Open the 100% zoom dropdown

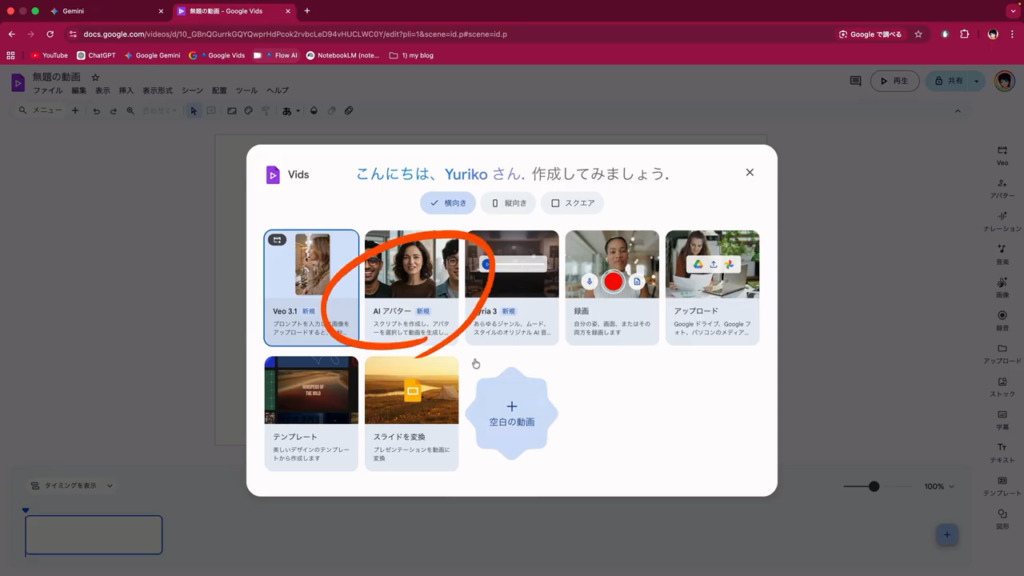939,486
